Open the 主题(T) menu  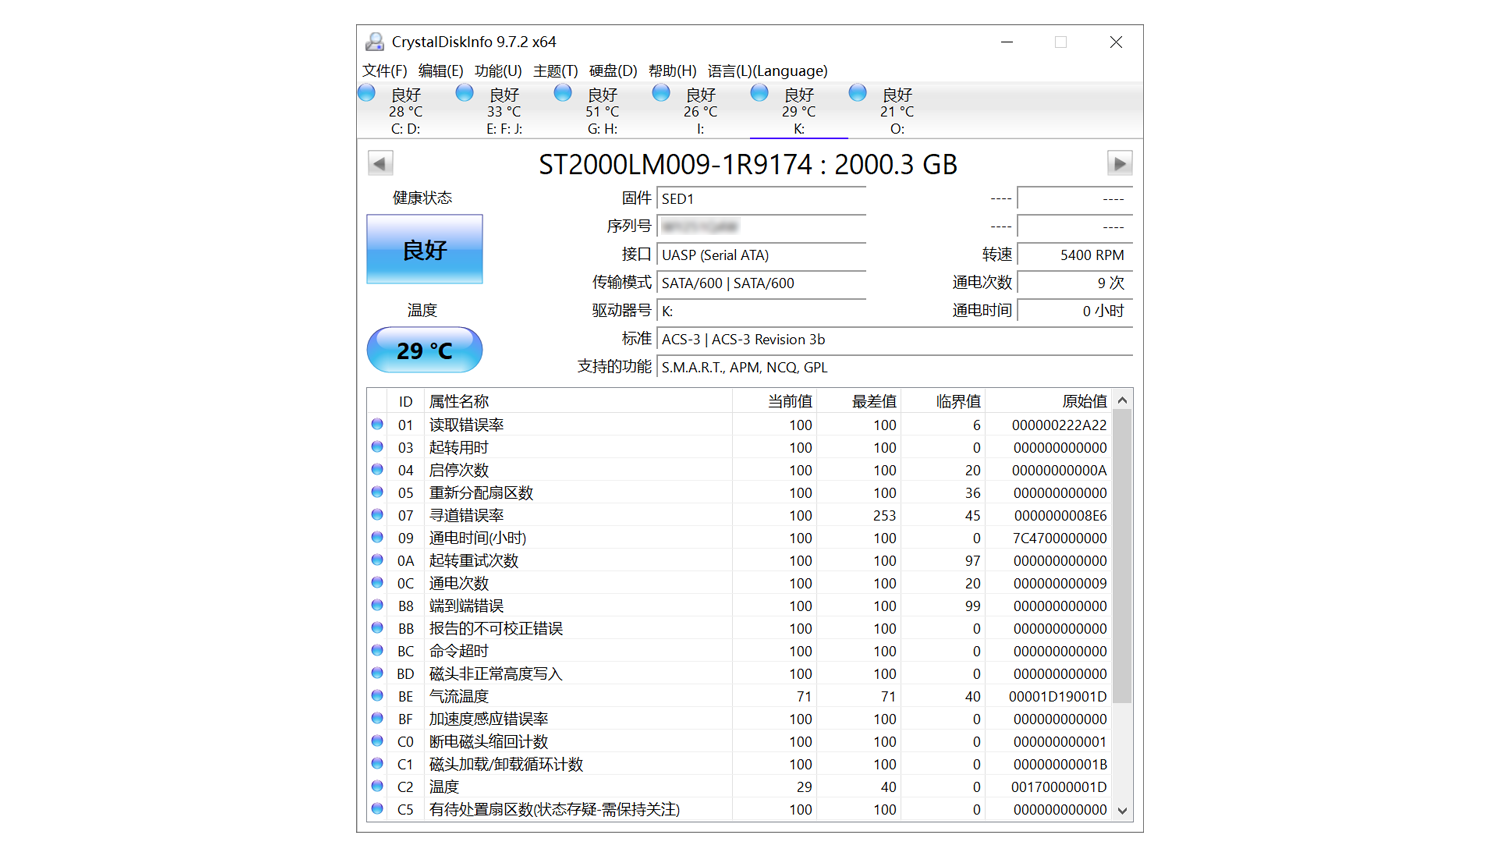[555, 71]
